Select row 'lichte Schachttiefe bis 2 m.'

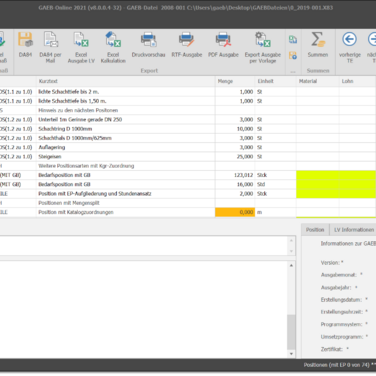coord(69,92)
